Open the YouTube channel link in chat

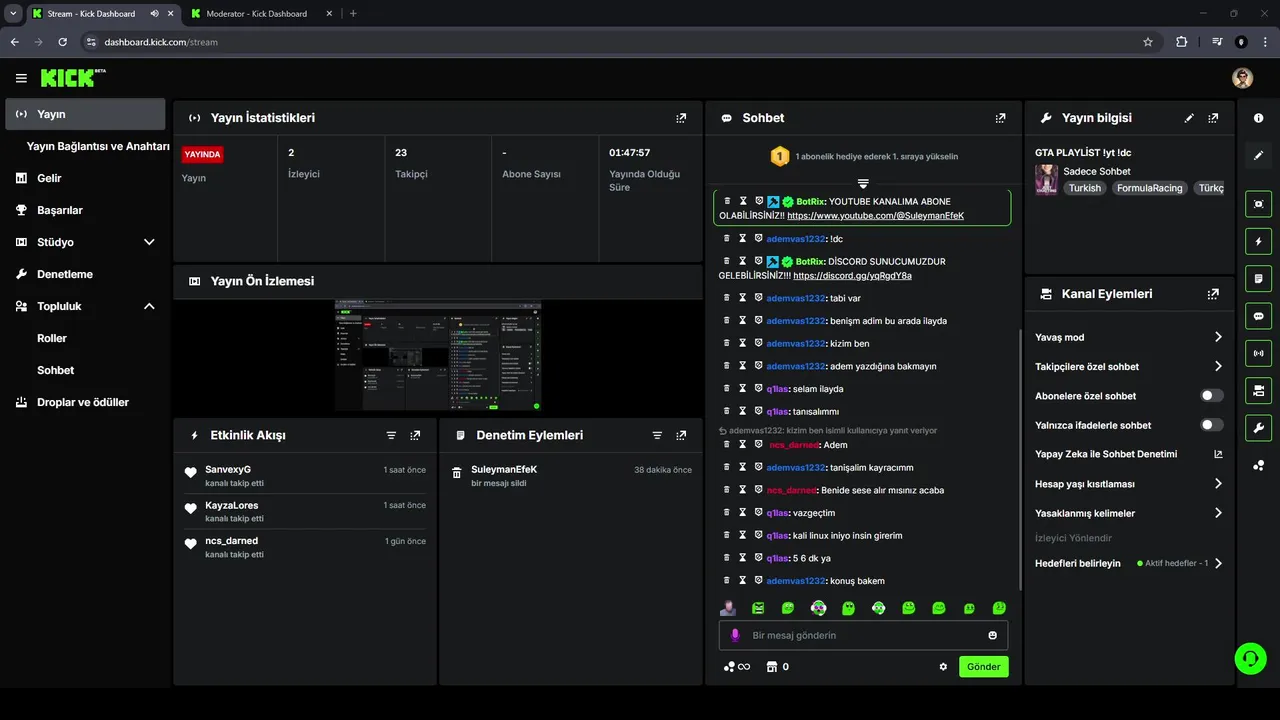875,216
